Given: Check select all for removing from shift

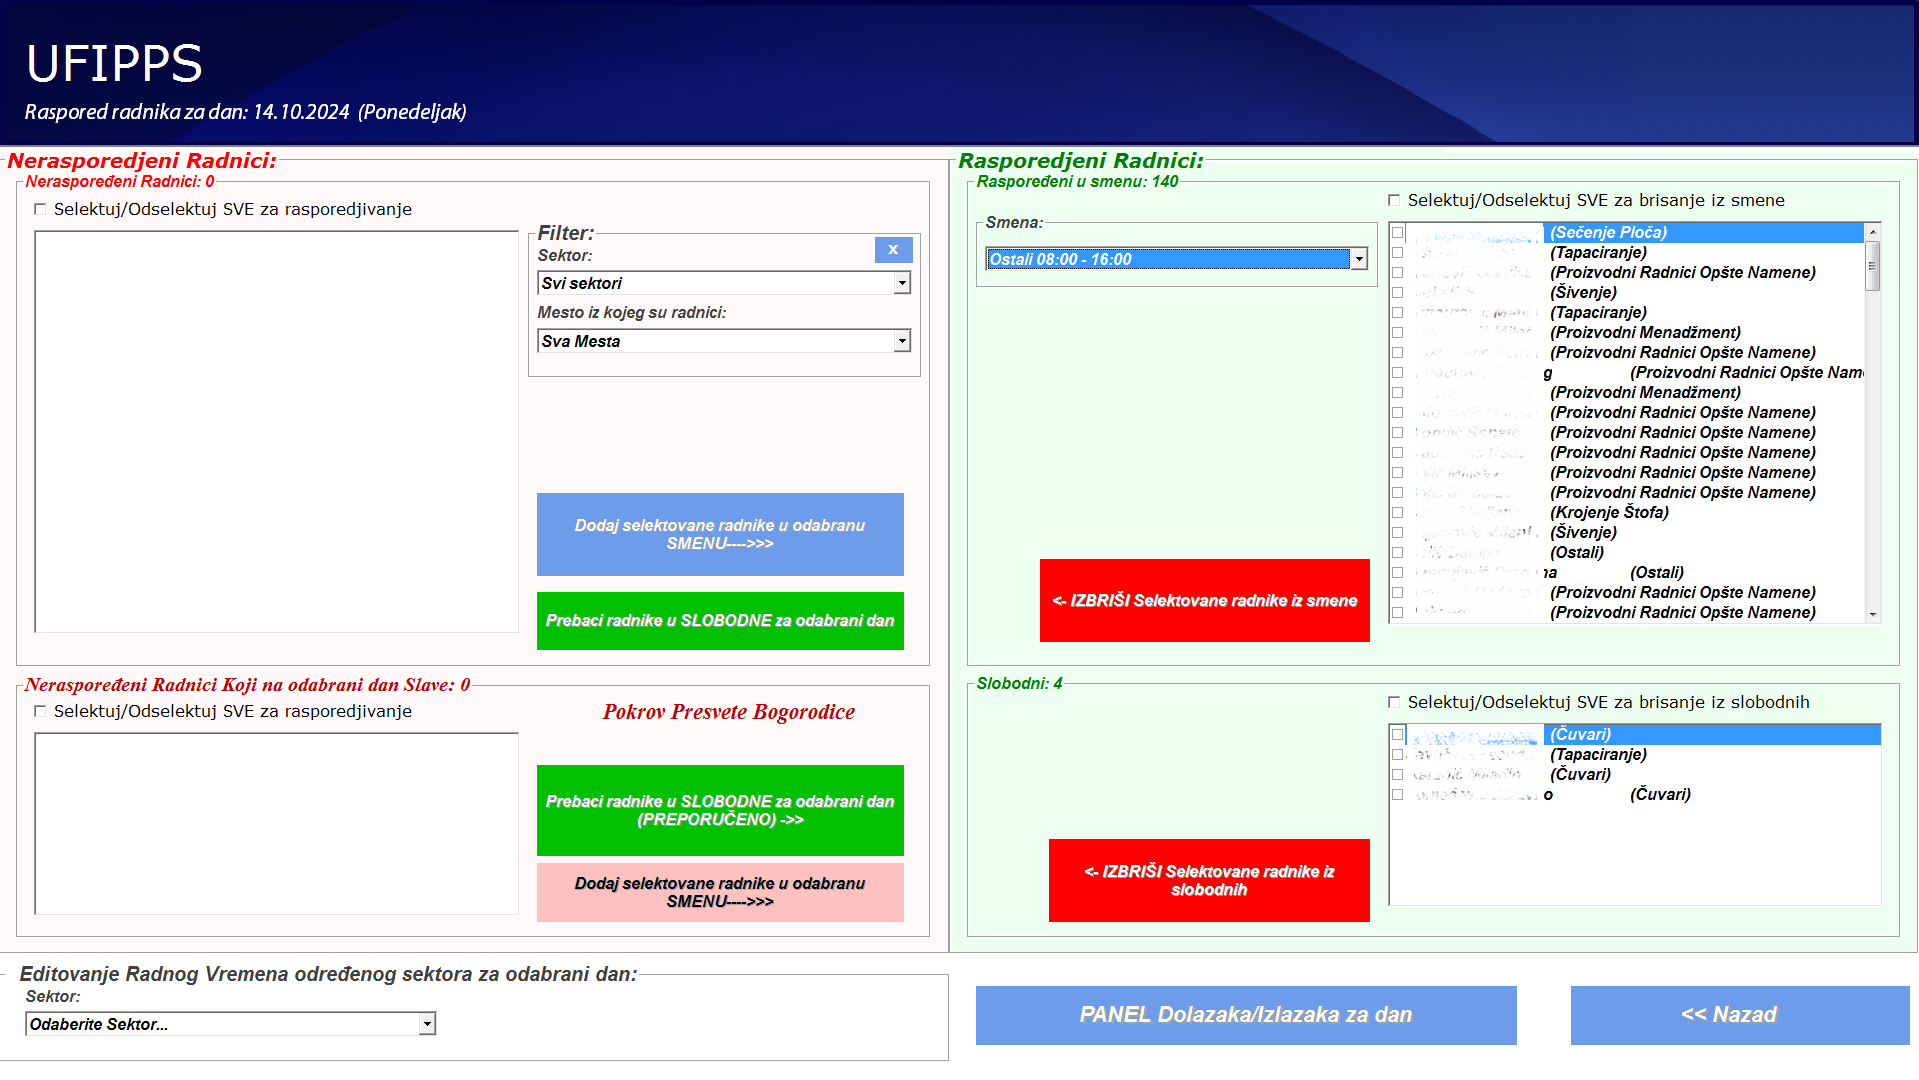Looking at the screenshot, I should click(1394, 200).
